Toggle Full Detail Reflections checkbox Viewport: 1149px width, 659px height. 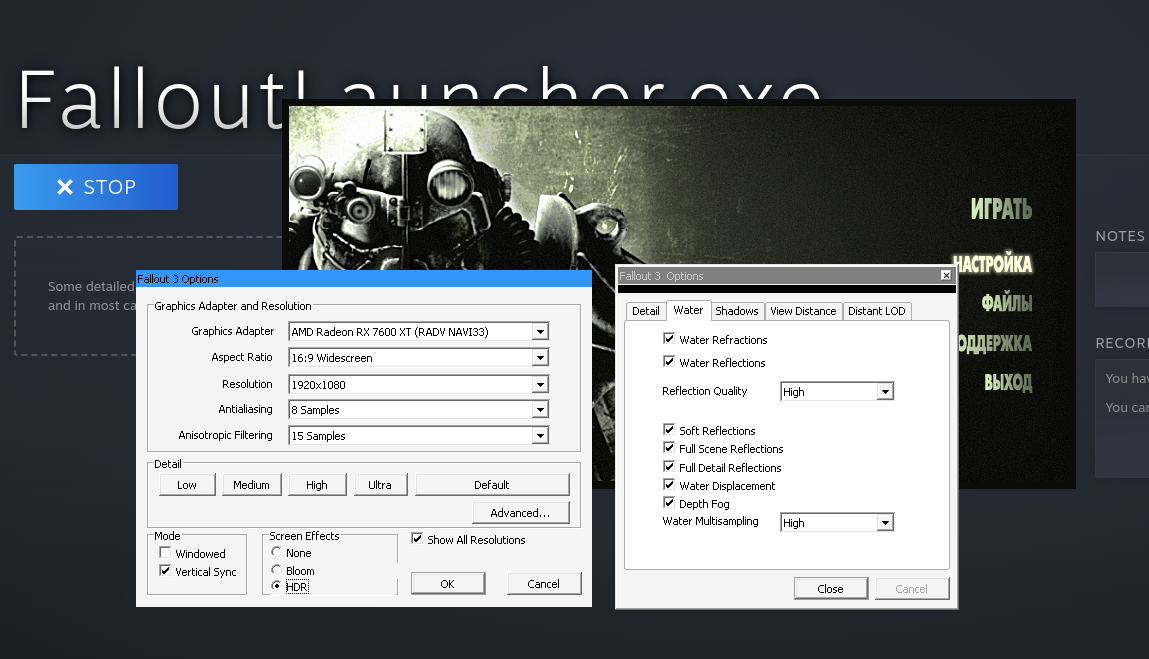669,466
